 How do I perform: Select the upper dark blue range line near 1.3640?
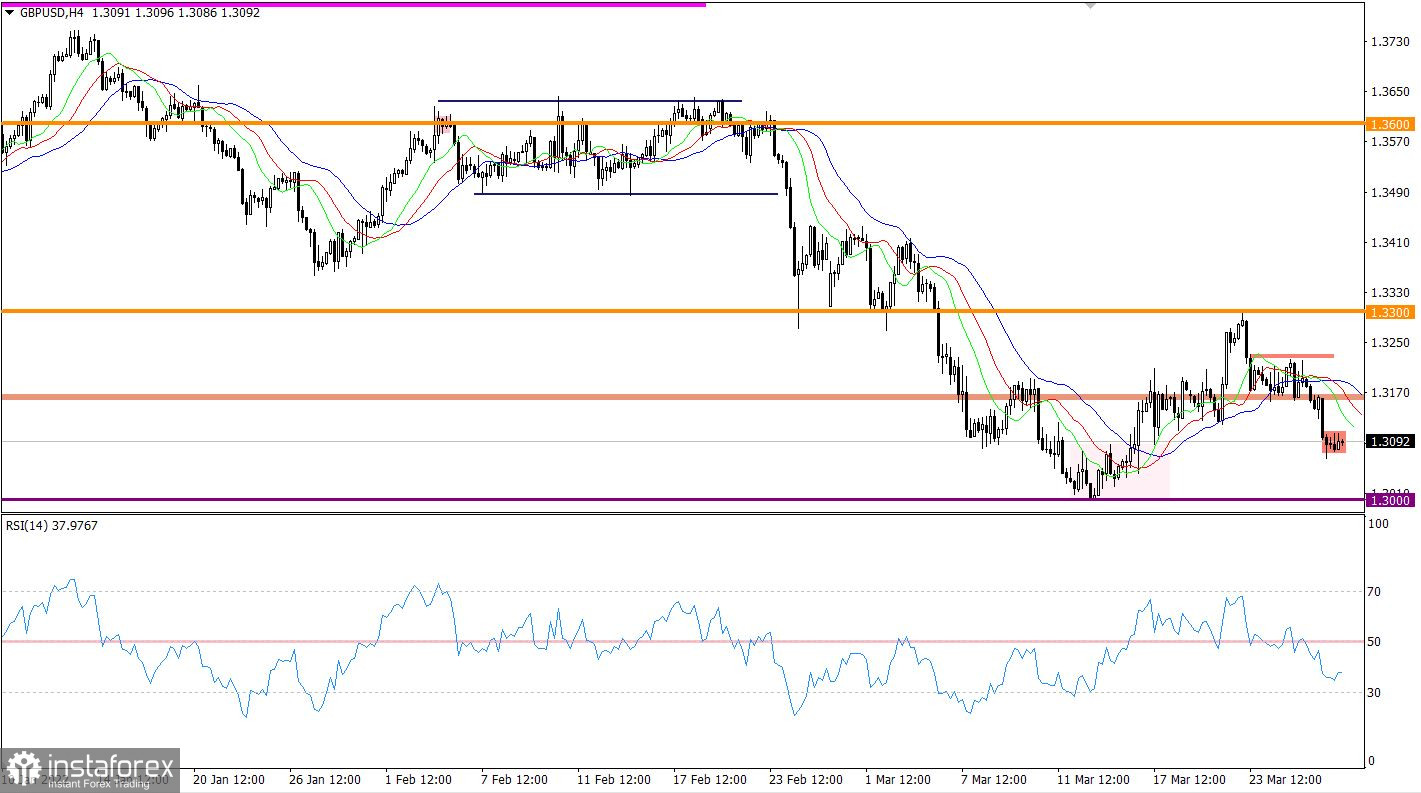589,101
